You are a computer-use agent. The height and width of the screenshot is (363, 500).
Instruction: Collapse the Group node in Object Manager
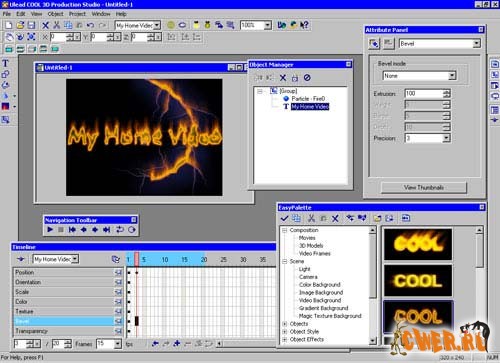click(x=260, y=91)
